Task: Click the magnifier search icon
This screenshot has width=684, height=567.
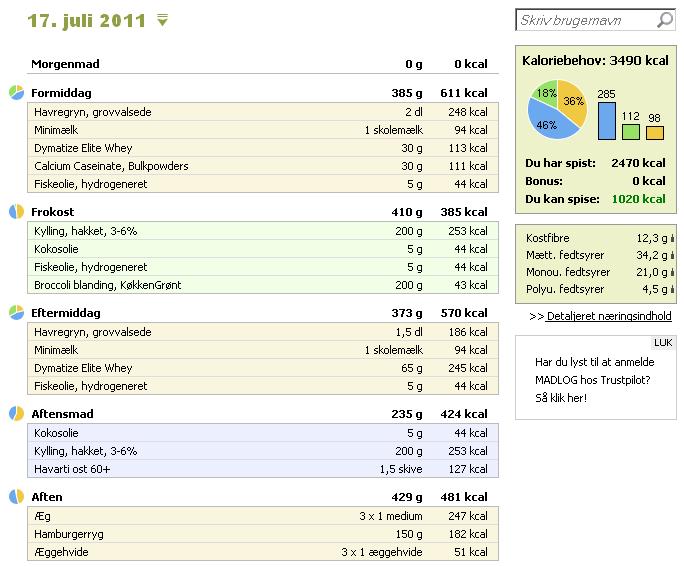Action: tap(665, 20)
